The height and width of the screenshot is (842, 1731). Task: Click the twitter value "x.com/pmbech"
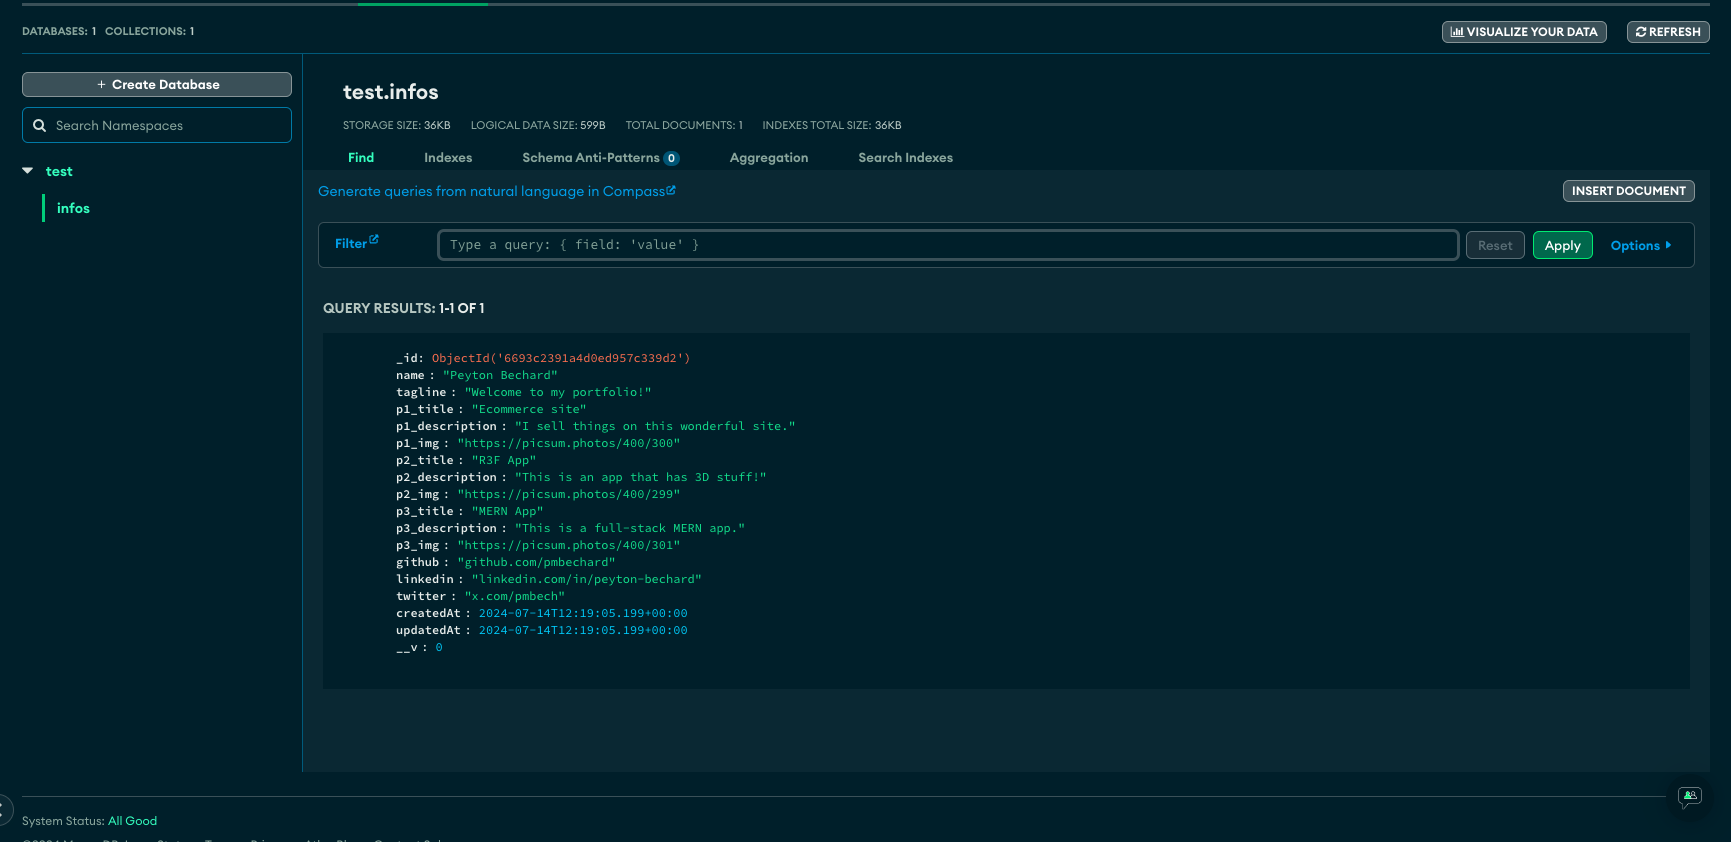(515, 596)
